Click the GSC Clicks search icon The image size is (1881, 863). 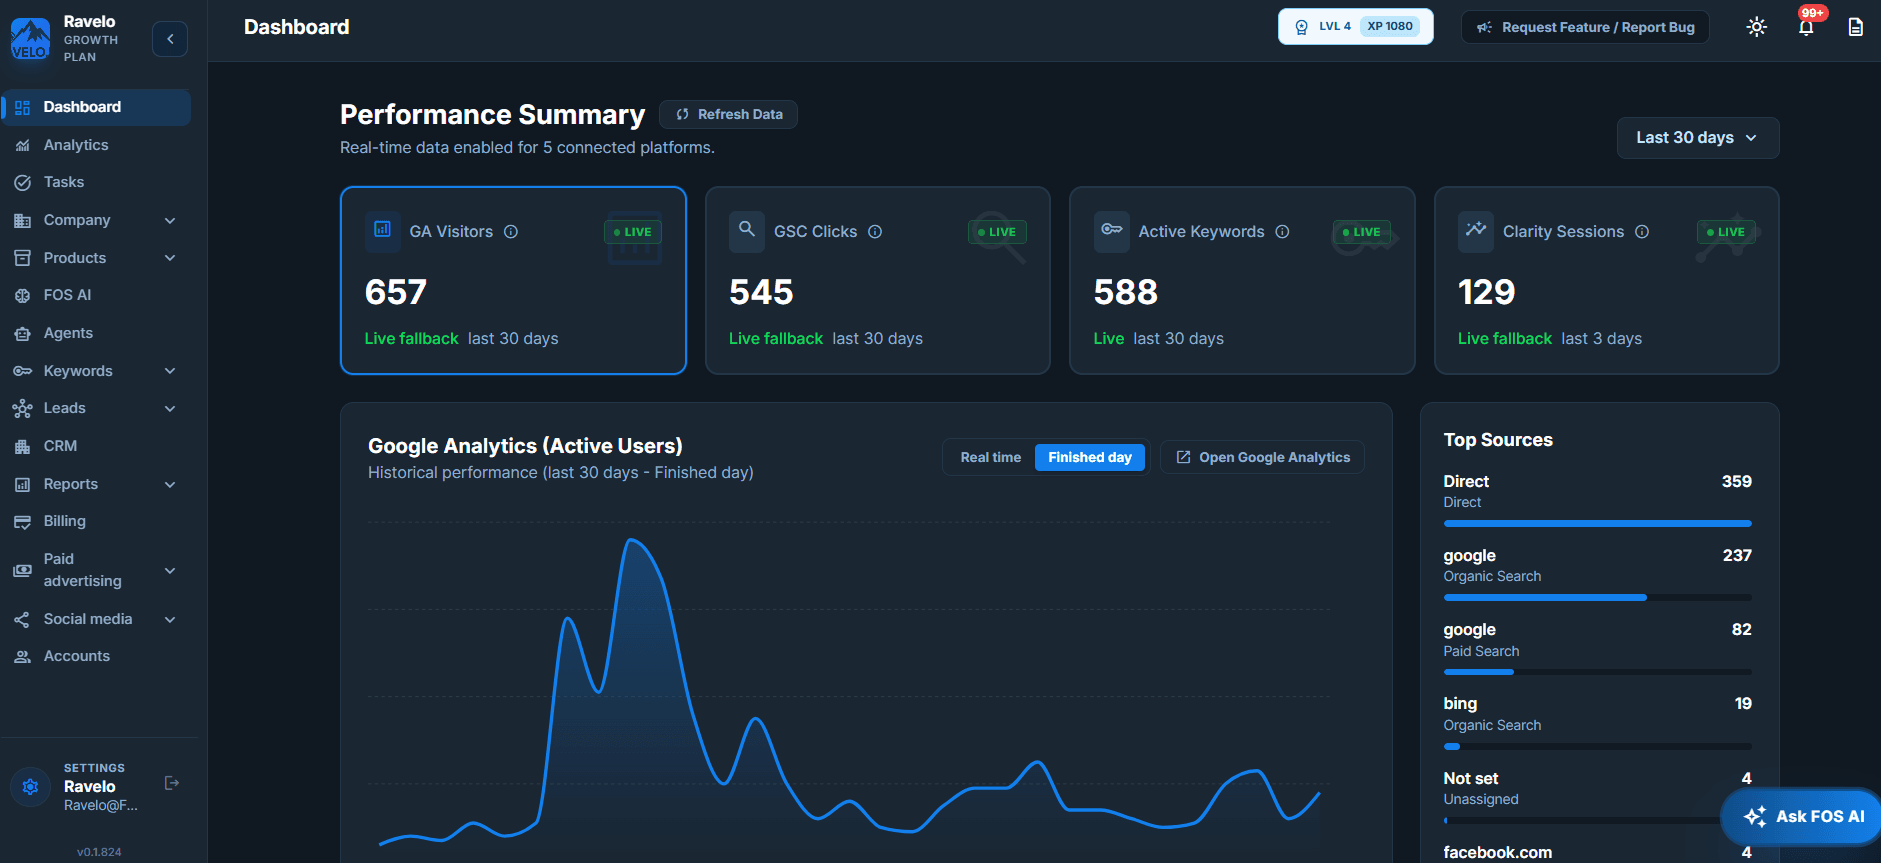[x=747, y=230]
